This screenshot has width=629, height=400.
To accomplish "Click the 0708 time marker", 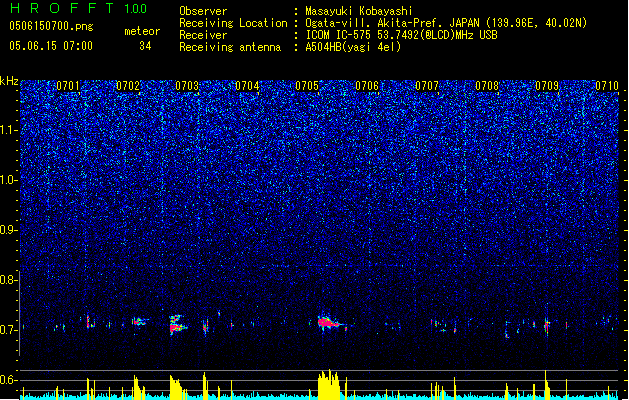I will pyautogui.click(x=487, y=86).
